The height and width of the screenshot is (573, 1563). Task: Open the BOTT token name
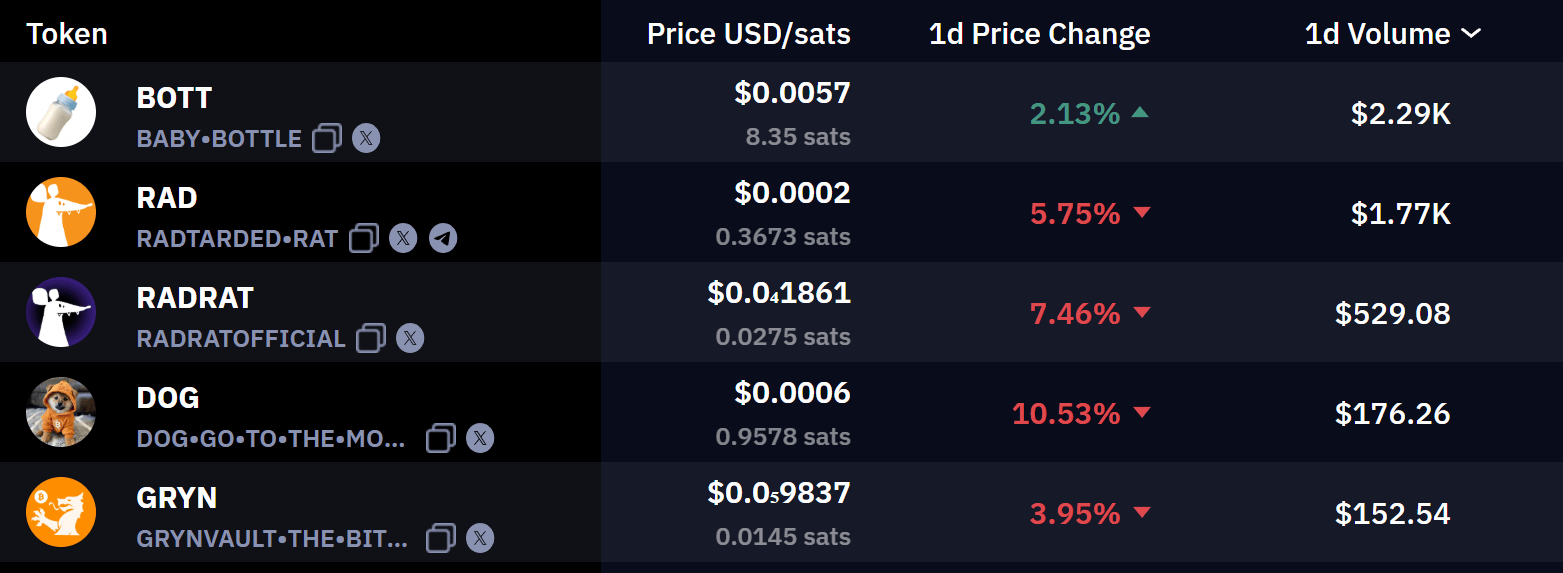coord(174,98)
